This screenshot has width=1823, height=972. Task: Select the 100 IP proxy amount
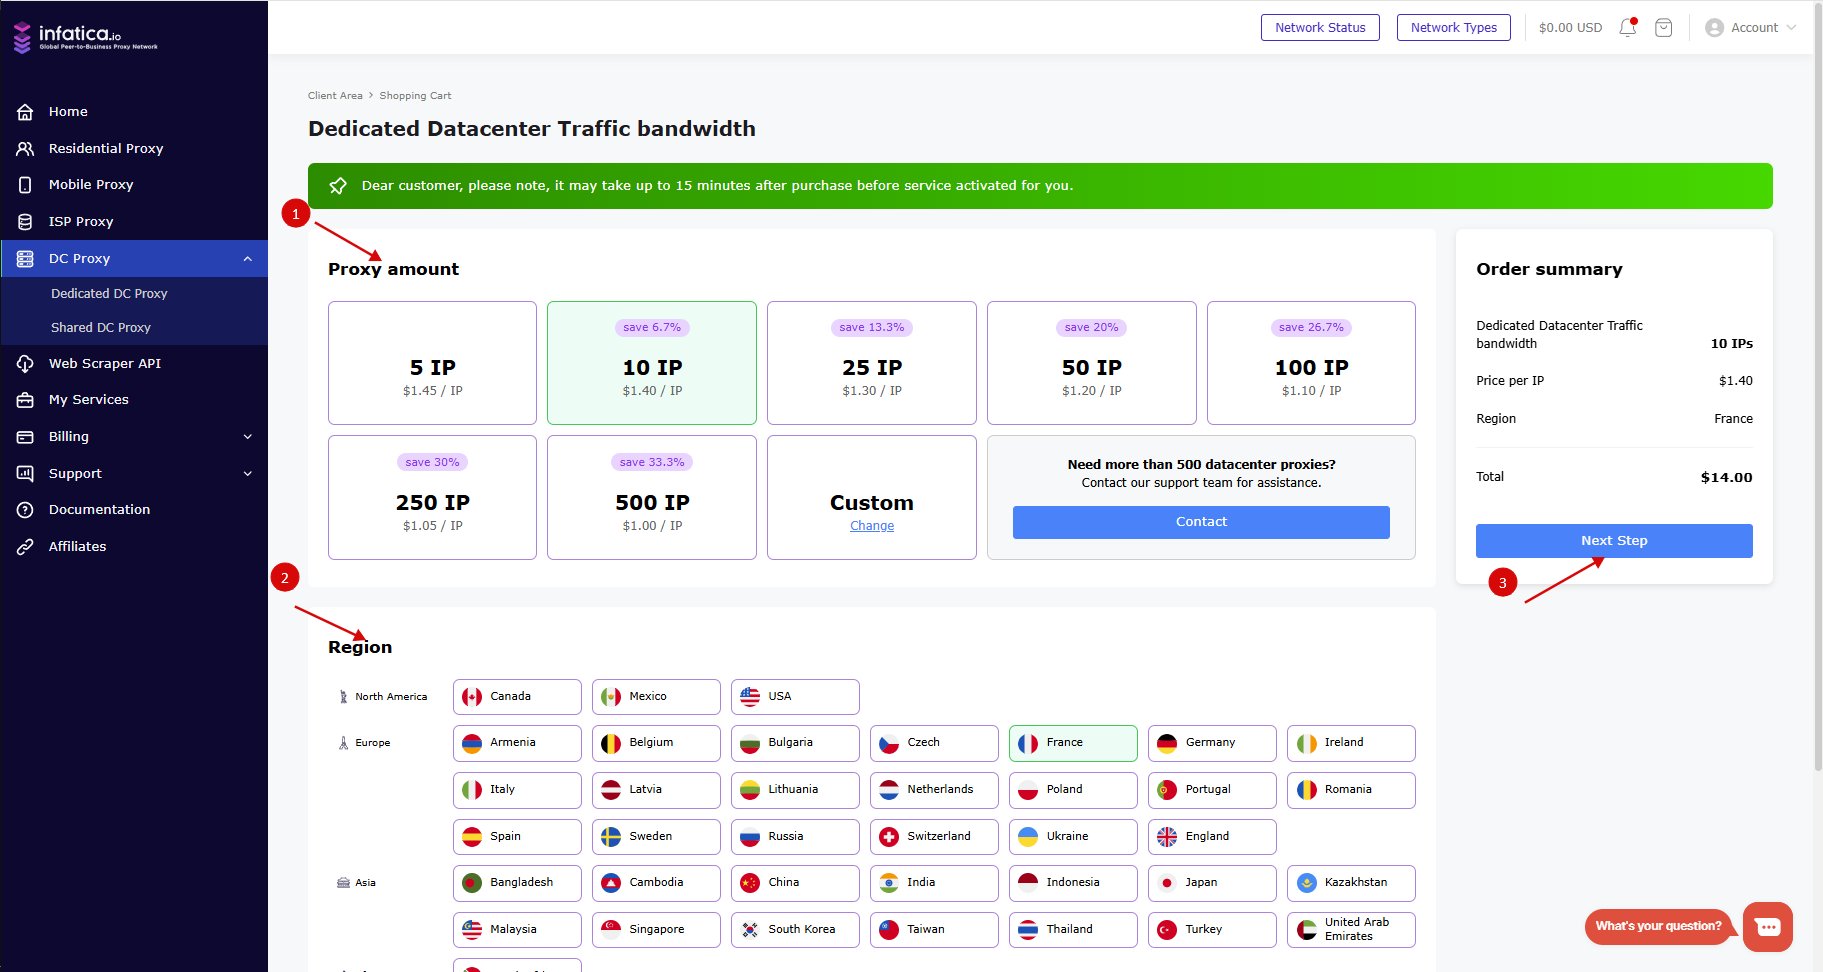1311,363
